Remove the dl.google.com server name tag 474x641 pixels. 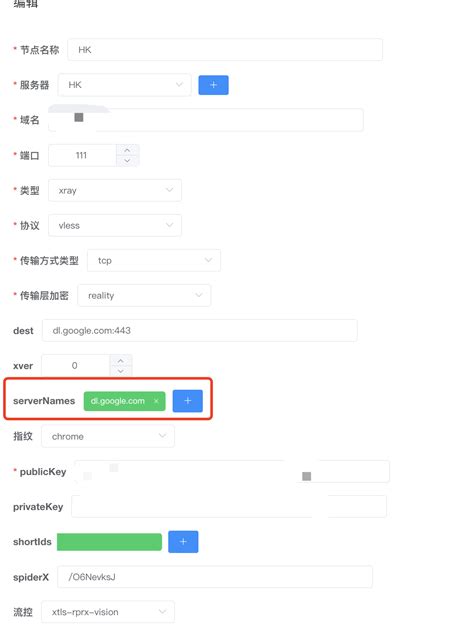tap(156, 401)
